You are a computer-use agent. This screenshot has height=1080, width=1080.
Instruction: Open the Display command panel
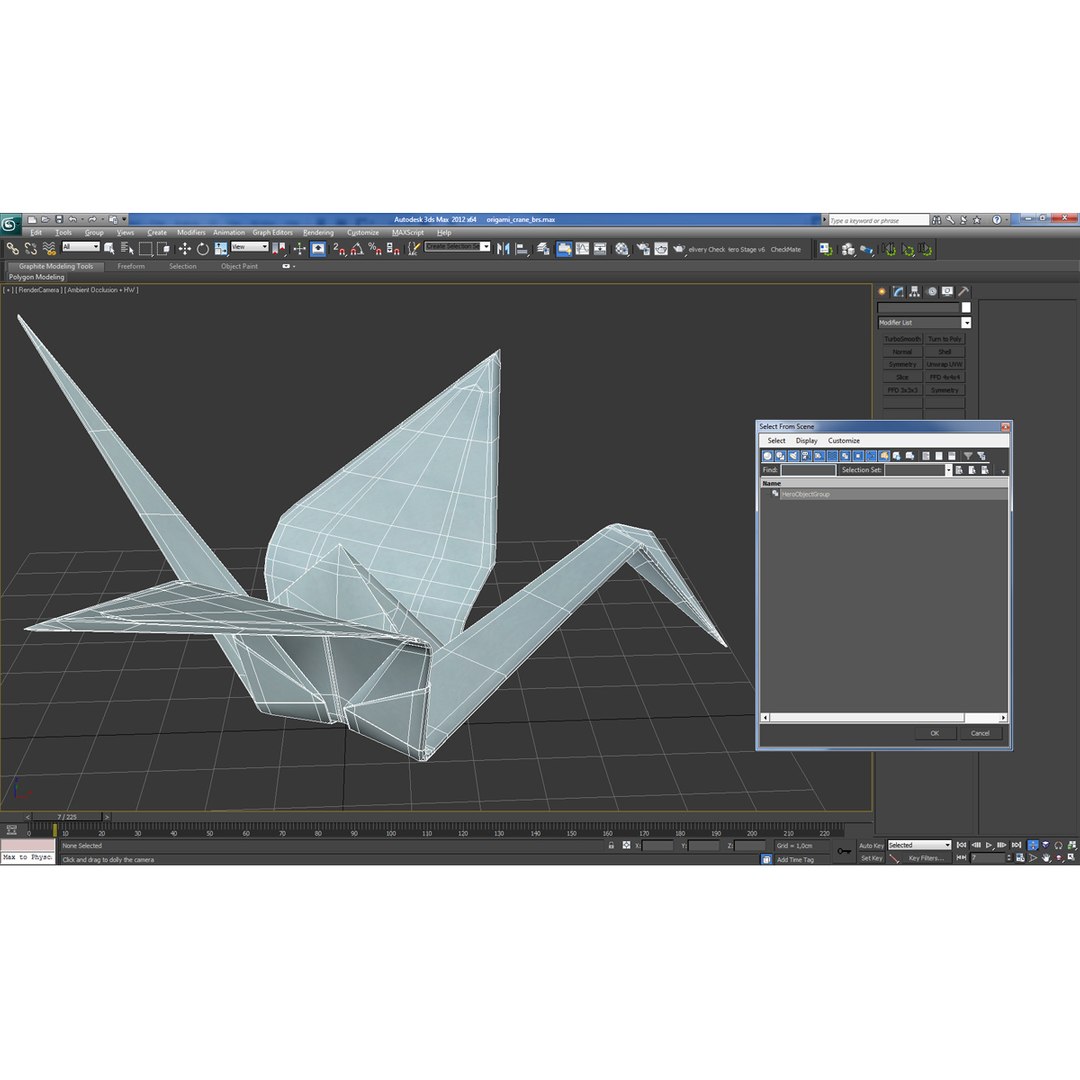(x=948, y=291)
